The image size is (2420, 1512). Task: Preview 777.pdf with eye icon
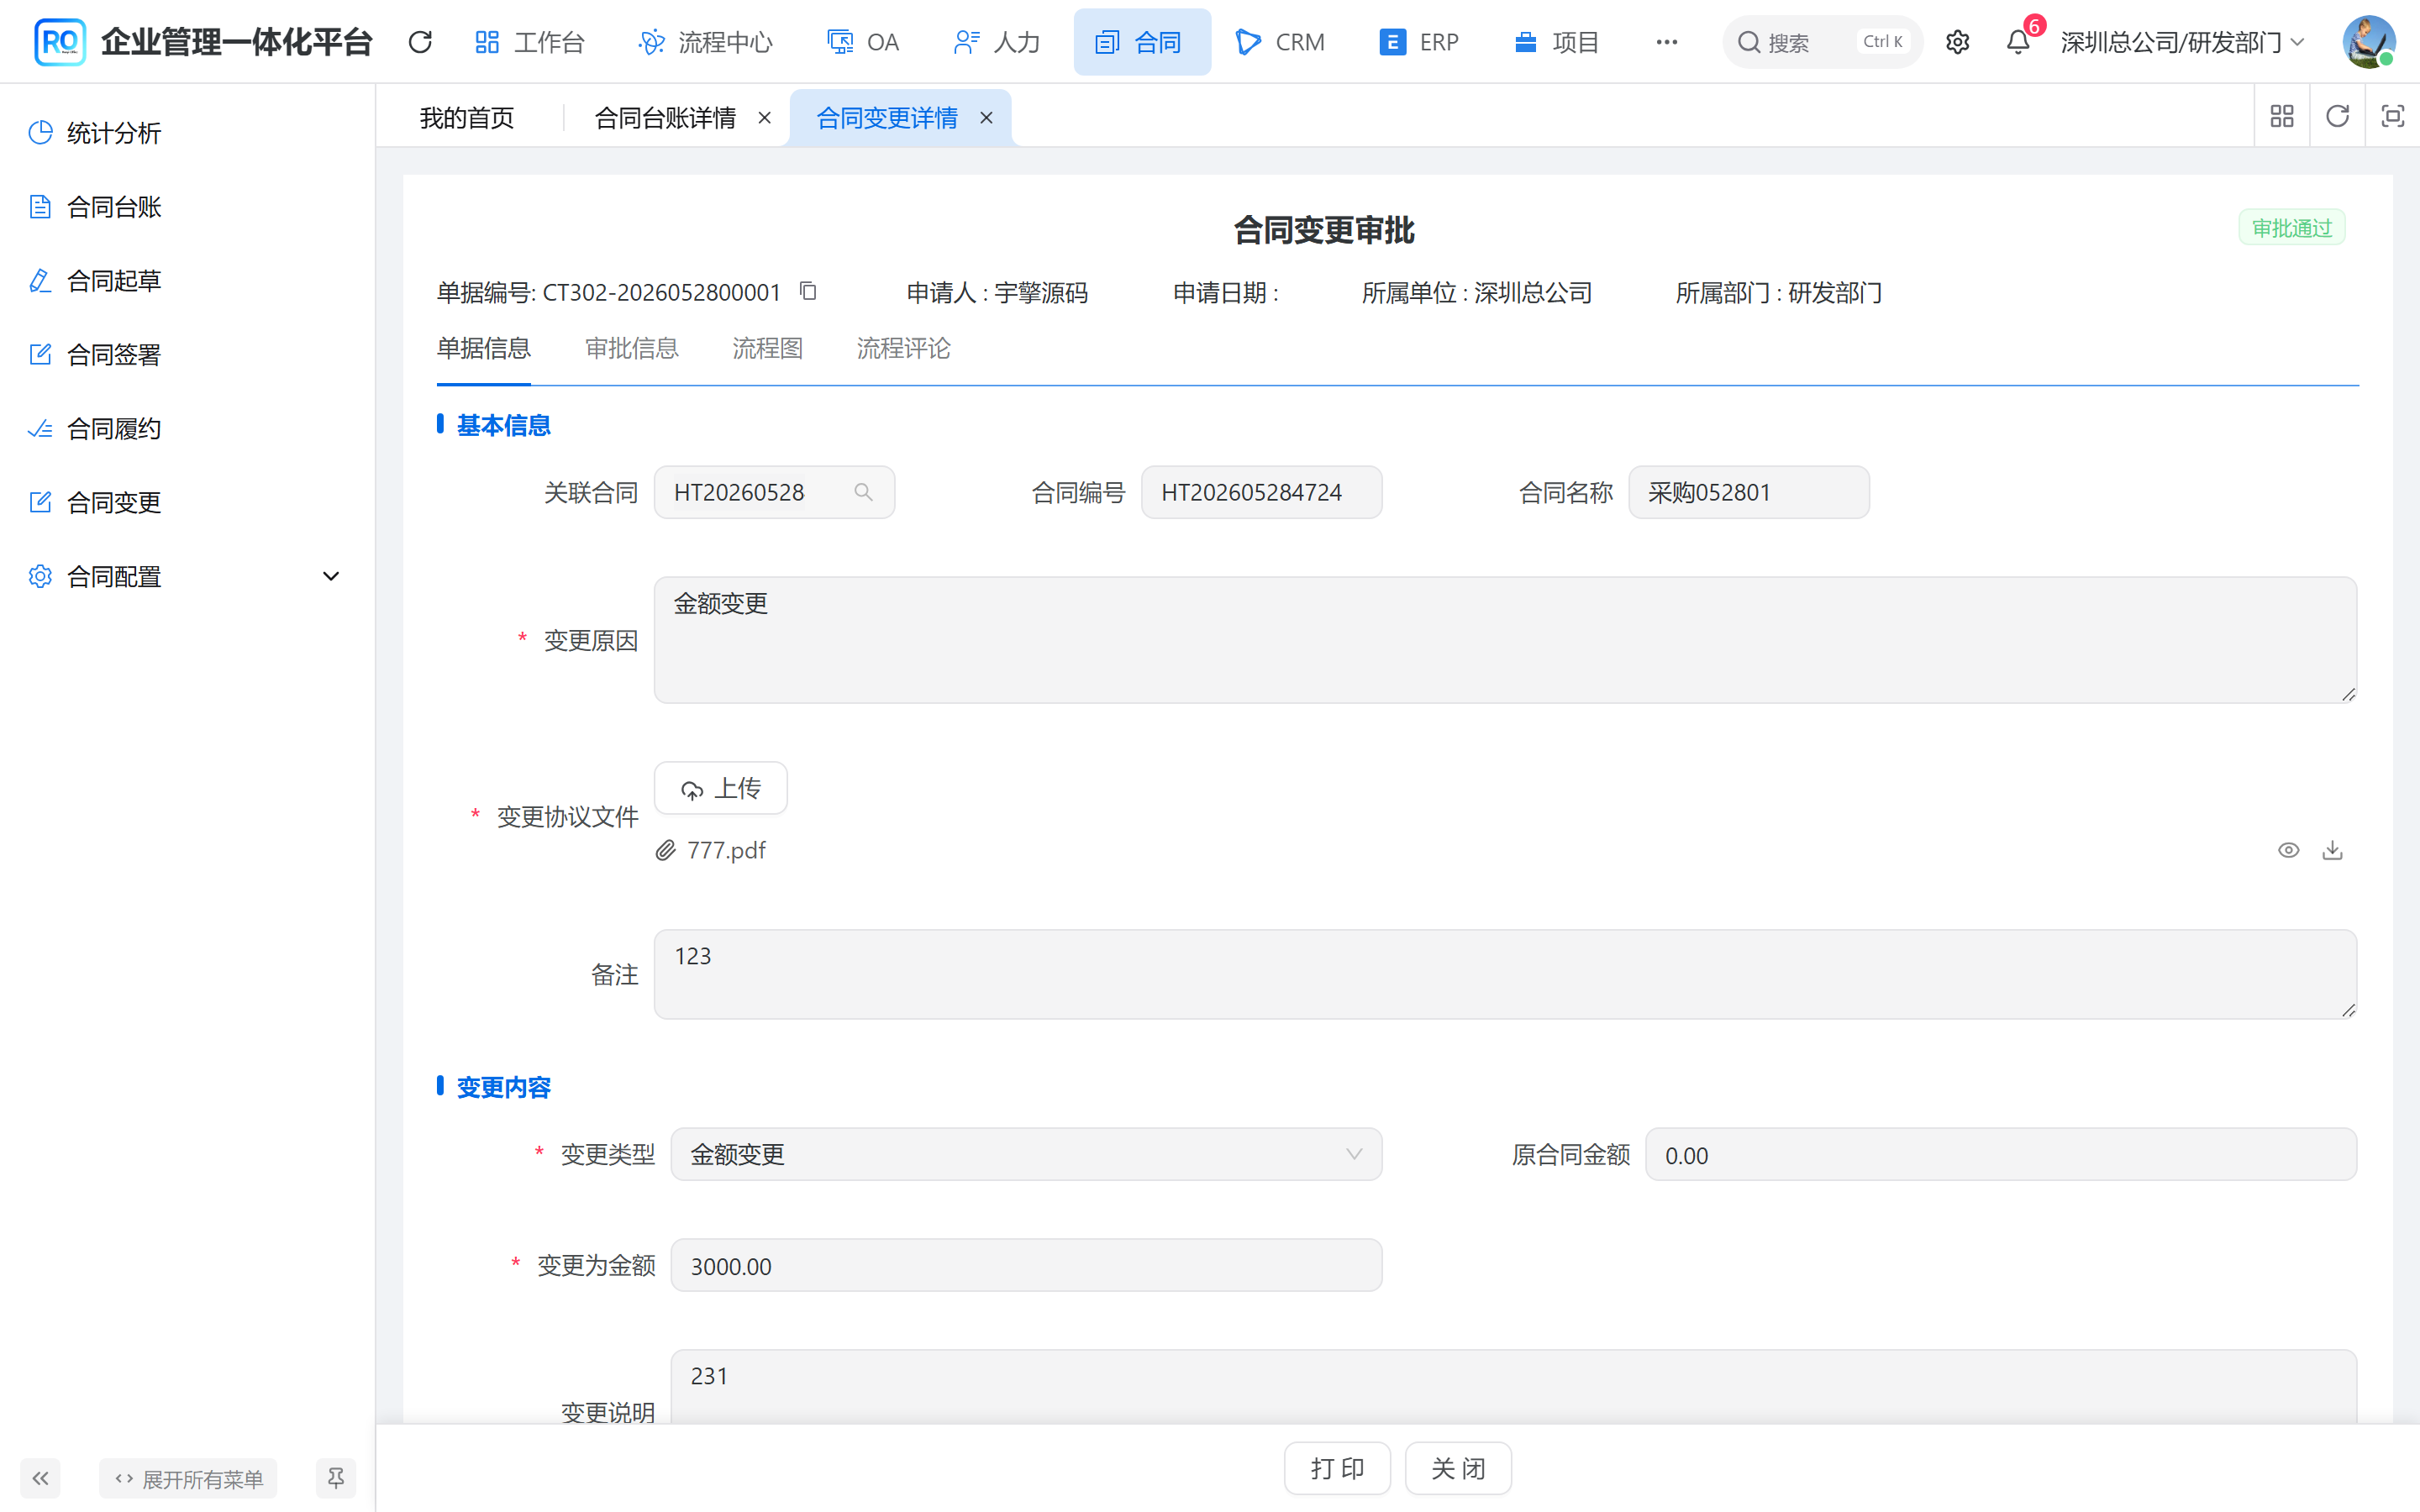(x=2288, y=850)
